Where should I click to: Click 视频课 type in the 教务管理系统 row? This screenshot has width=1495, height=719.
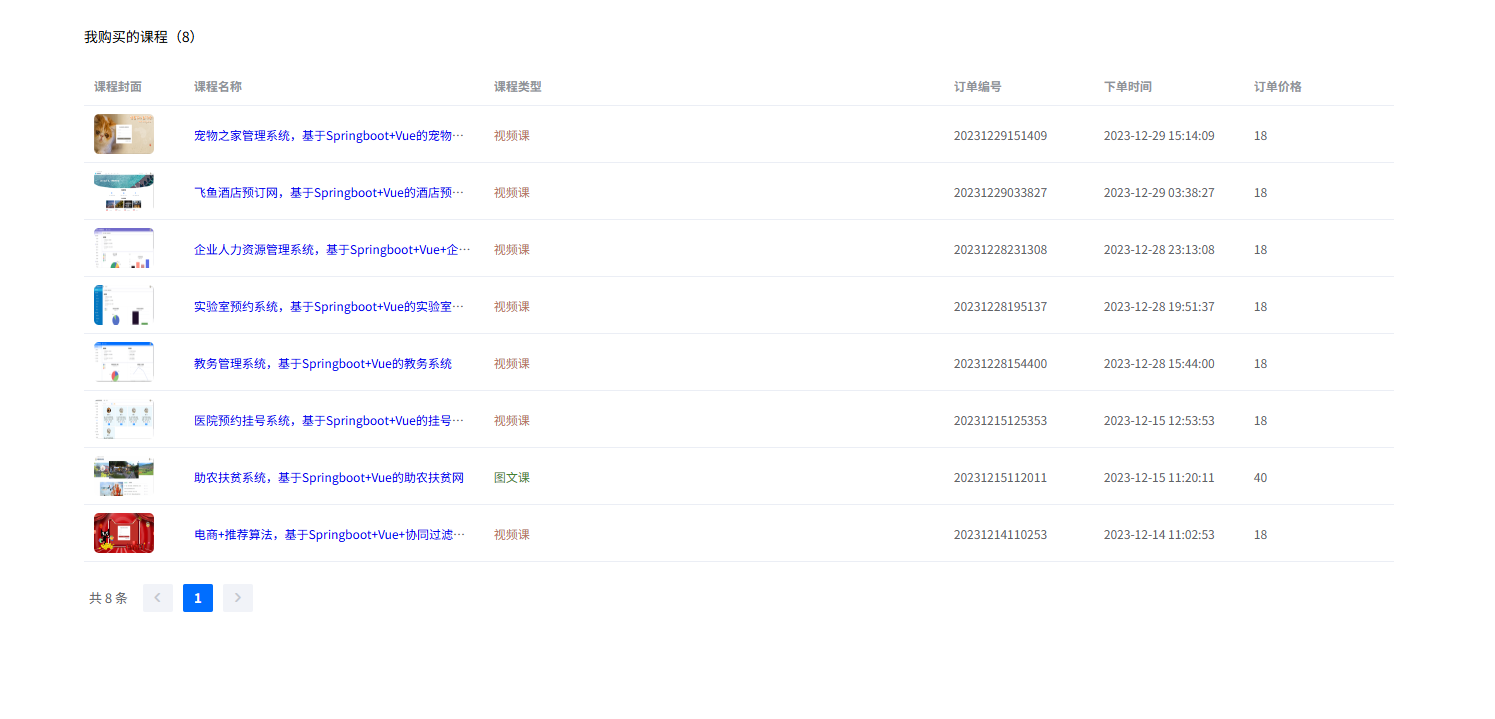(512, 363)
